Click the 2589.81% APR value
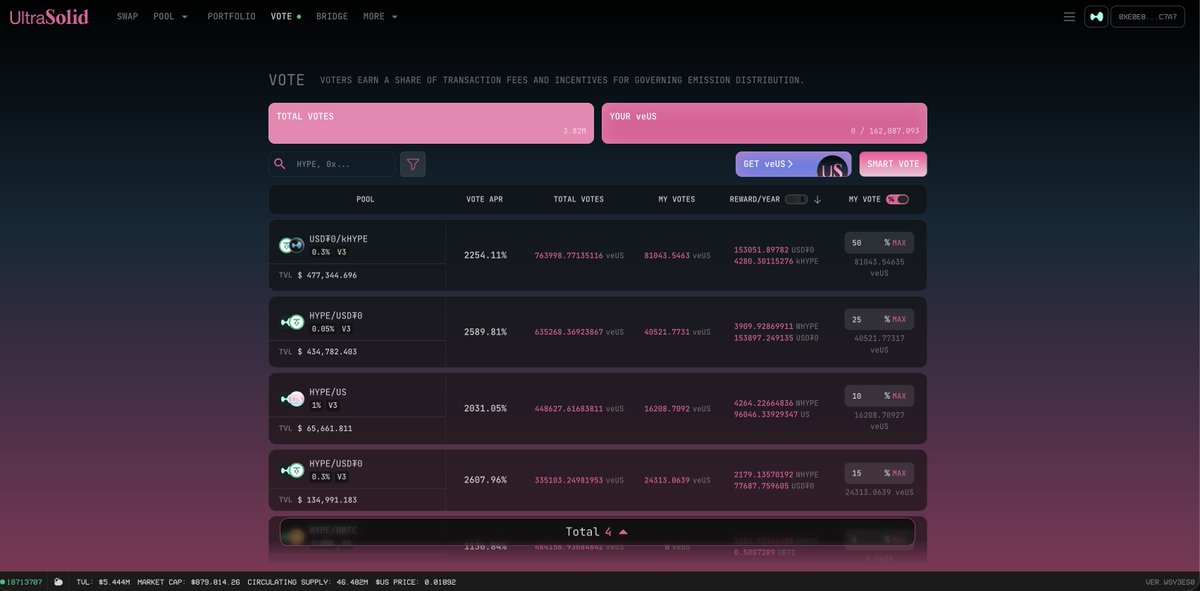Viewport: 1200px width, 591px height. (x=485, y=332)
